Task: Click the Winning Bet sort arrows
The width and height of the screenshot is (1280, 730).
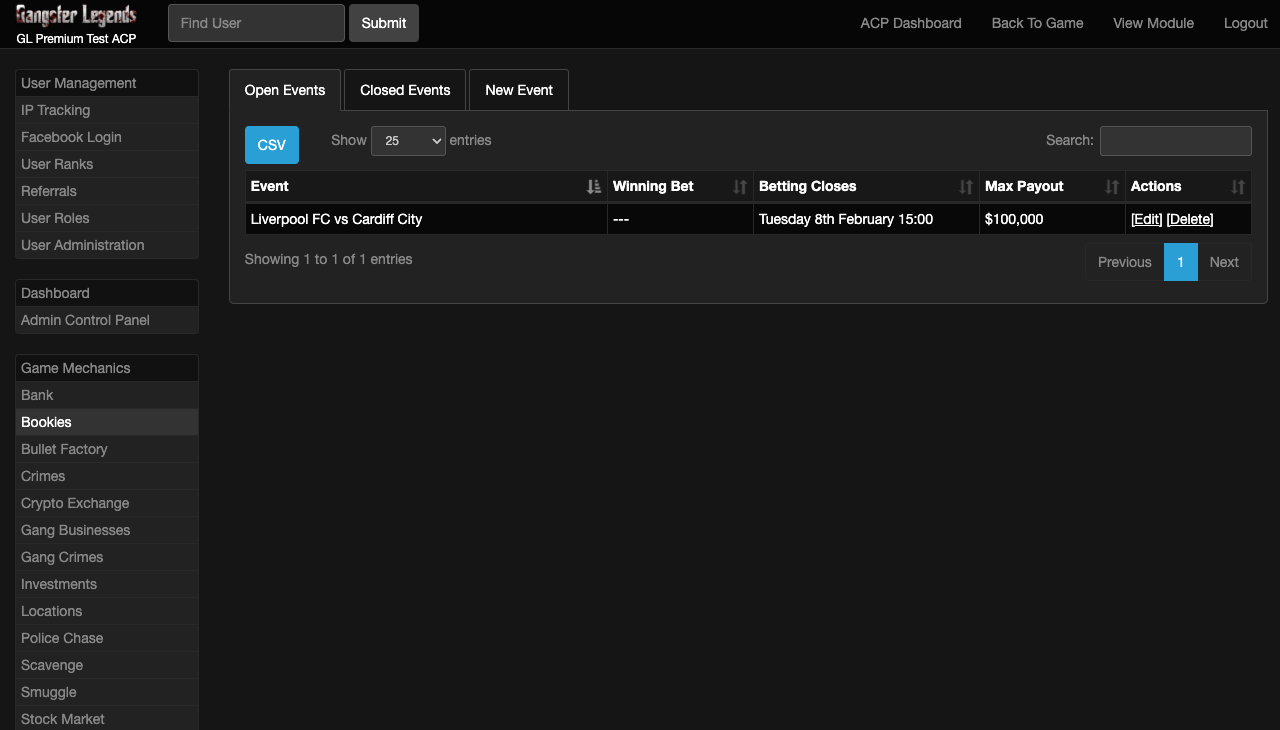Action: pyautogui.click(x=739, y=187)
